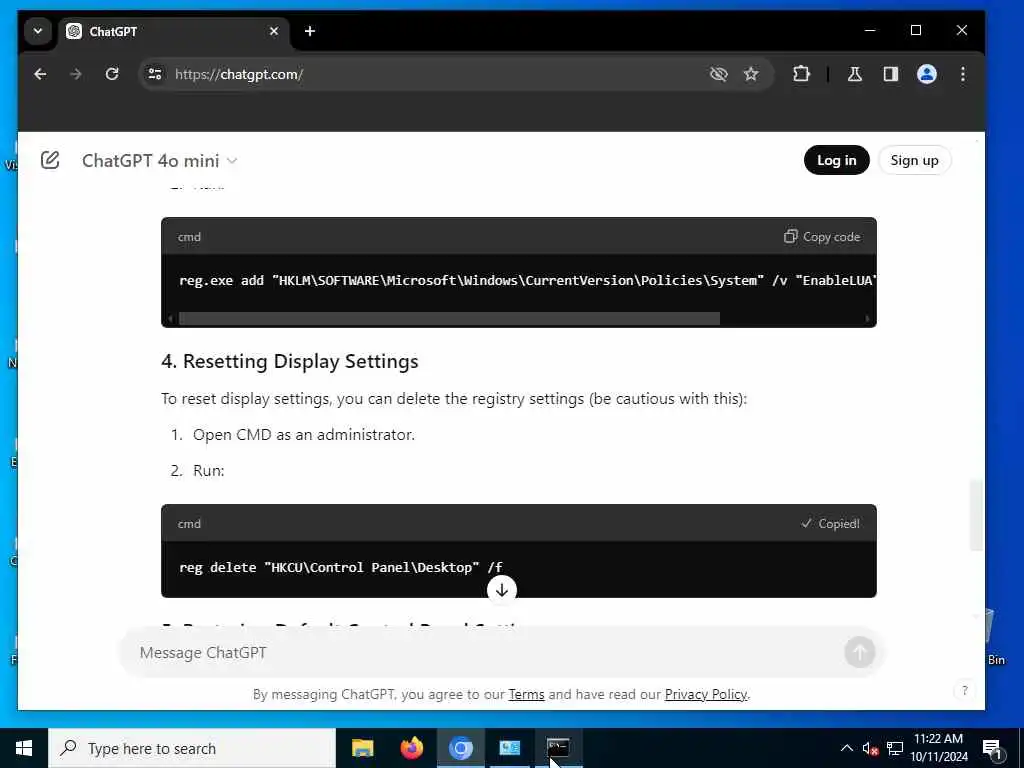Open the taskbar clock and date
The width and height of the screenshot is (1024, 768).
tap(938, 748)
